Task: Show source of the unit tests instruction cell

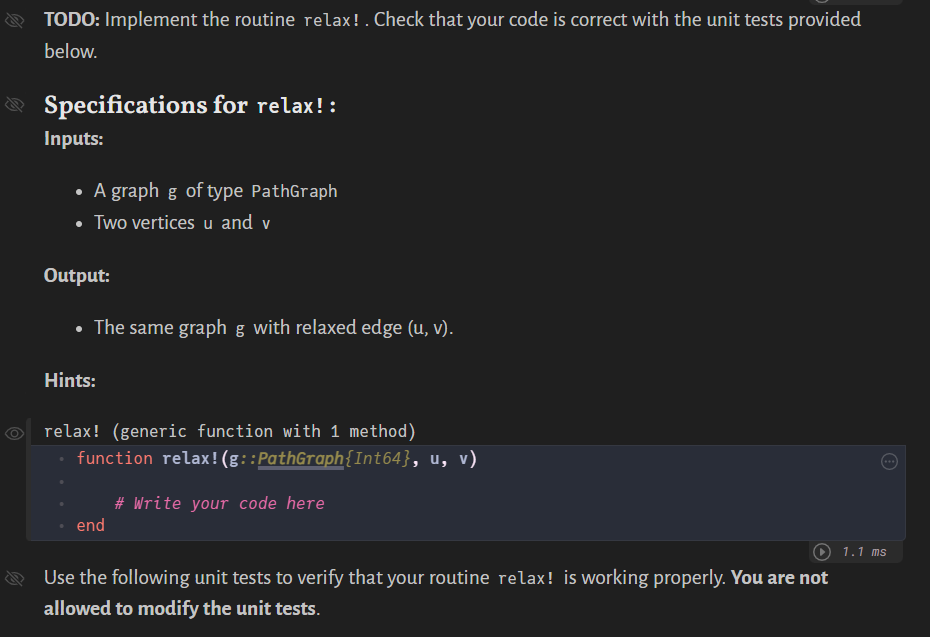Action: pyautogui.click(x=14, y=578)
